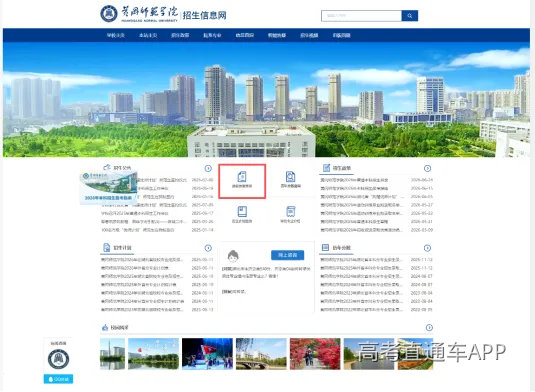Open the stage performance with flag thumbnail
This screenshot has width=535, height=392.
pos(207,354)
